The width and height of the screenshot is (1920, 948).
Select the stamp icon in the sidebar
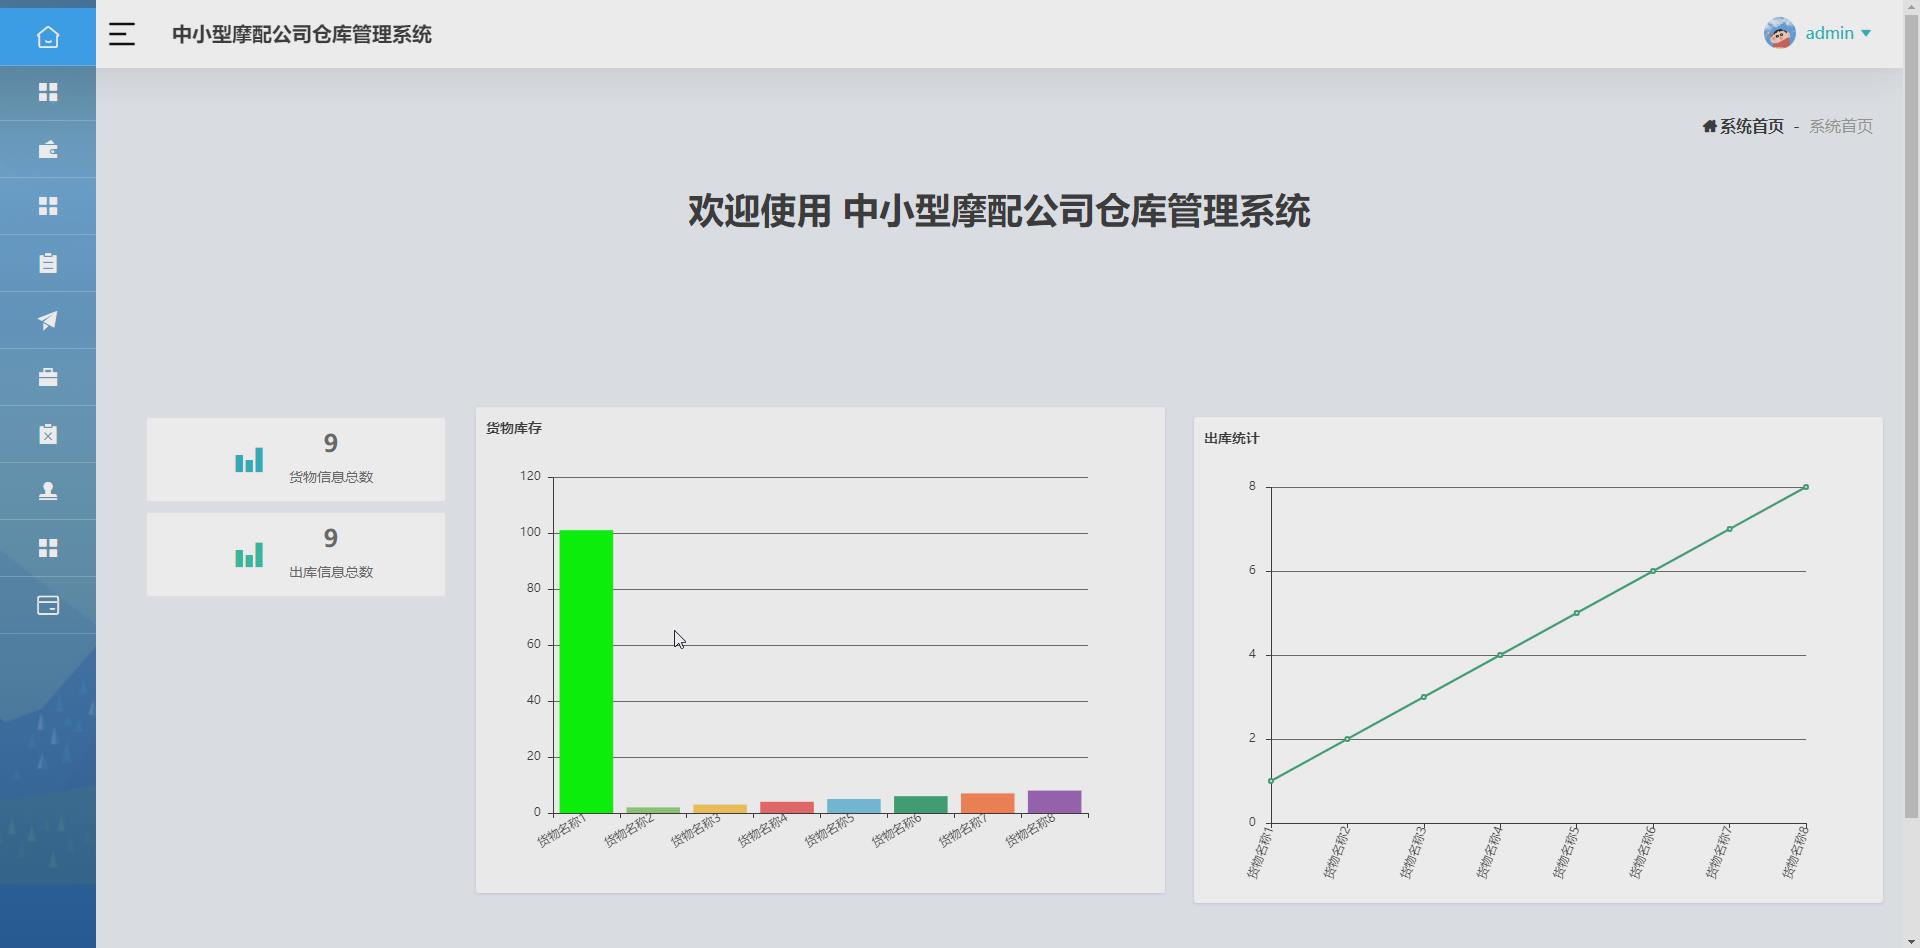point(47,491)
